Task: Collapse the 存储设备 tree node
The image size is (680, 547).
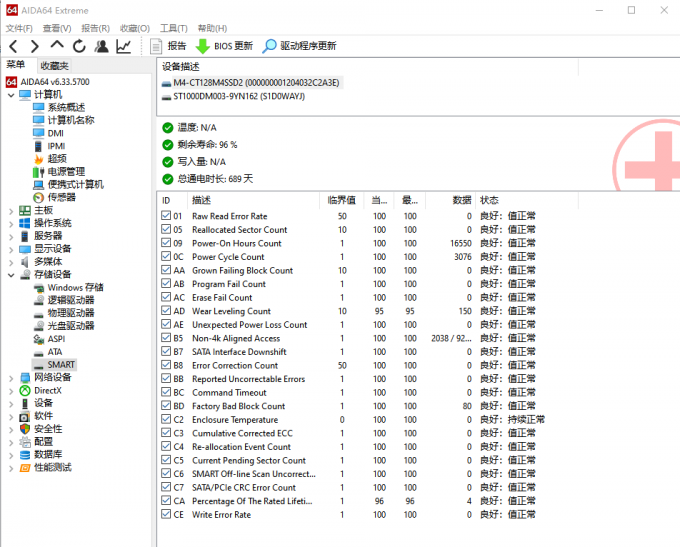Action: pos(10,274)
